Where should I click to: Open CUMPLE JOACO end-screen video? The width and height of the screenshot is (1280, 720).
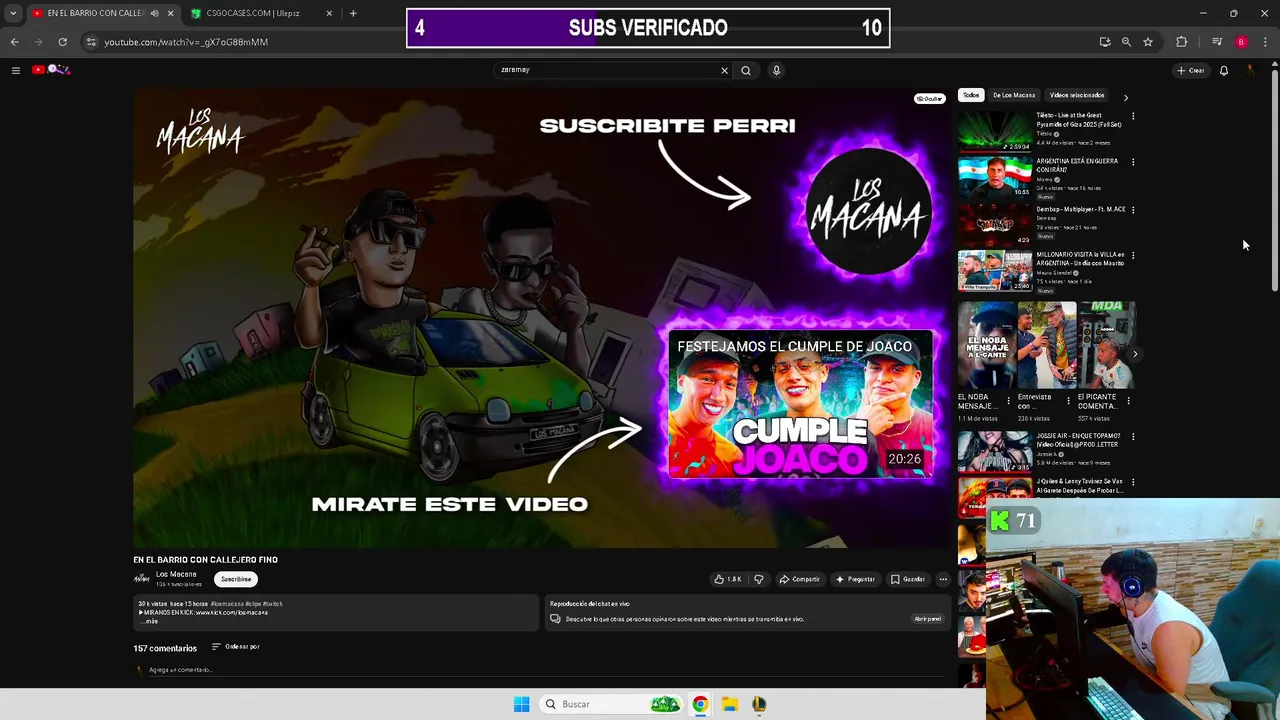(x=800, y=405)
